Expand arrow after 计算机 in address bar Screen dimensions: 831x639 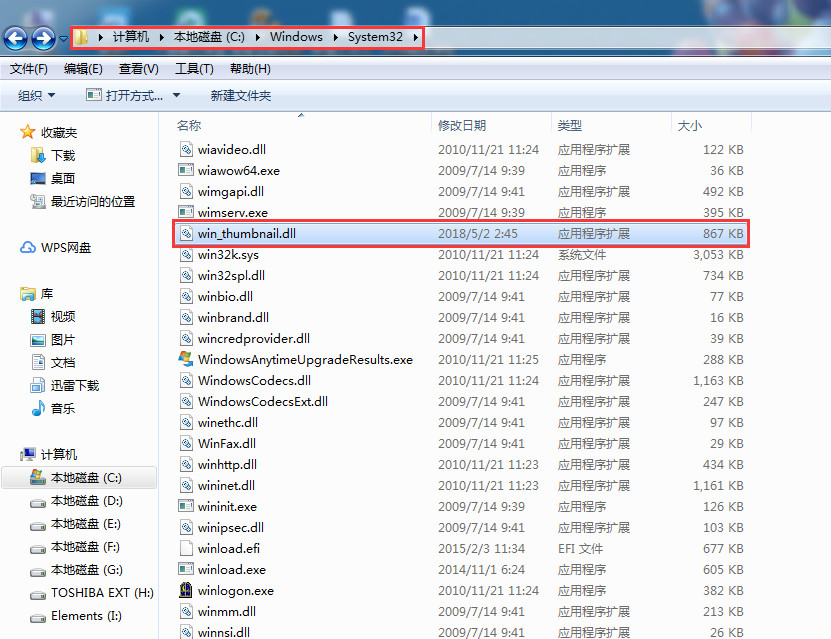click(x=162, y=37)
